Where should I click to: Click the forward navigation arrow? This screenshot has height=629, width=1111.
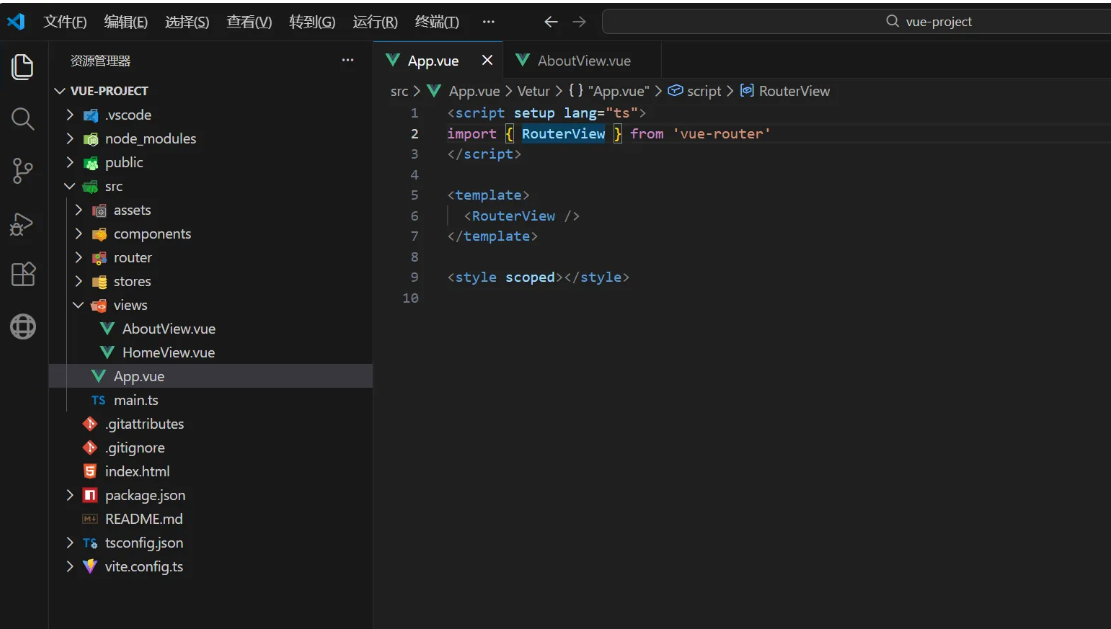coord(579,22)
